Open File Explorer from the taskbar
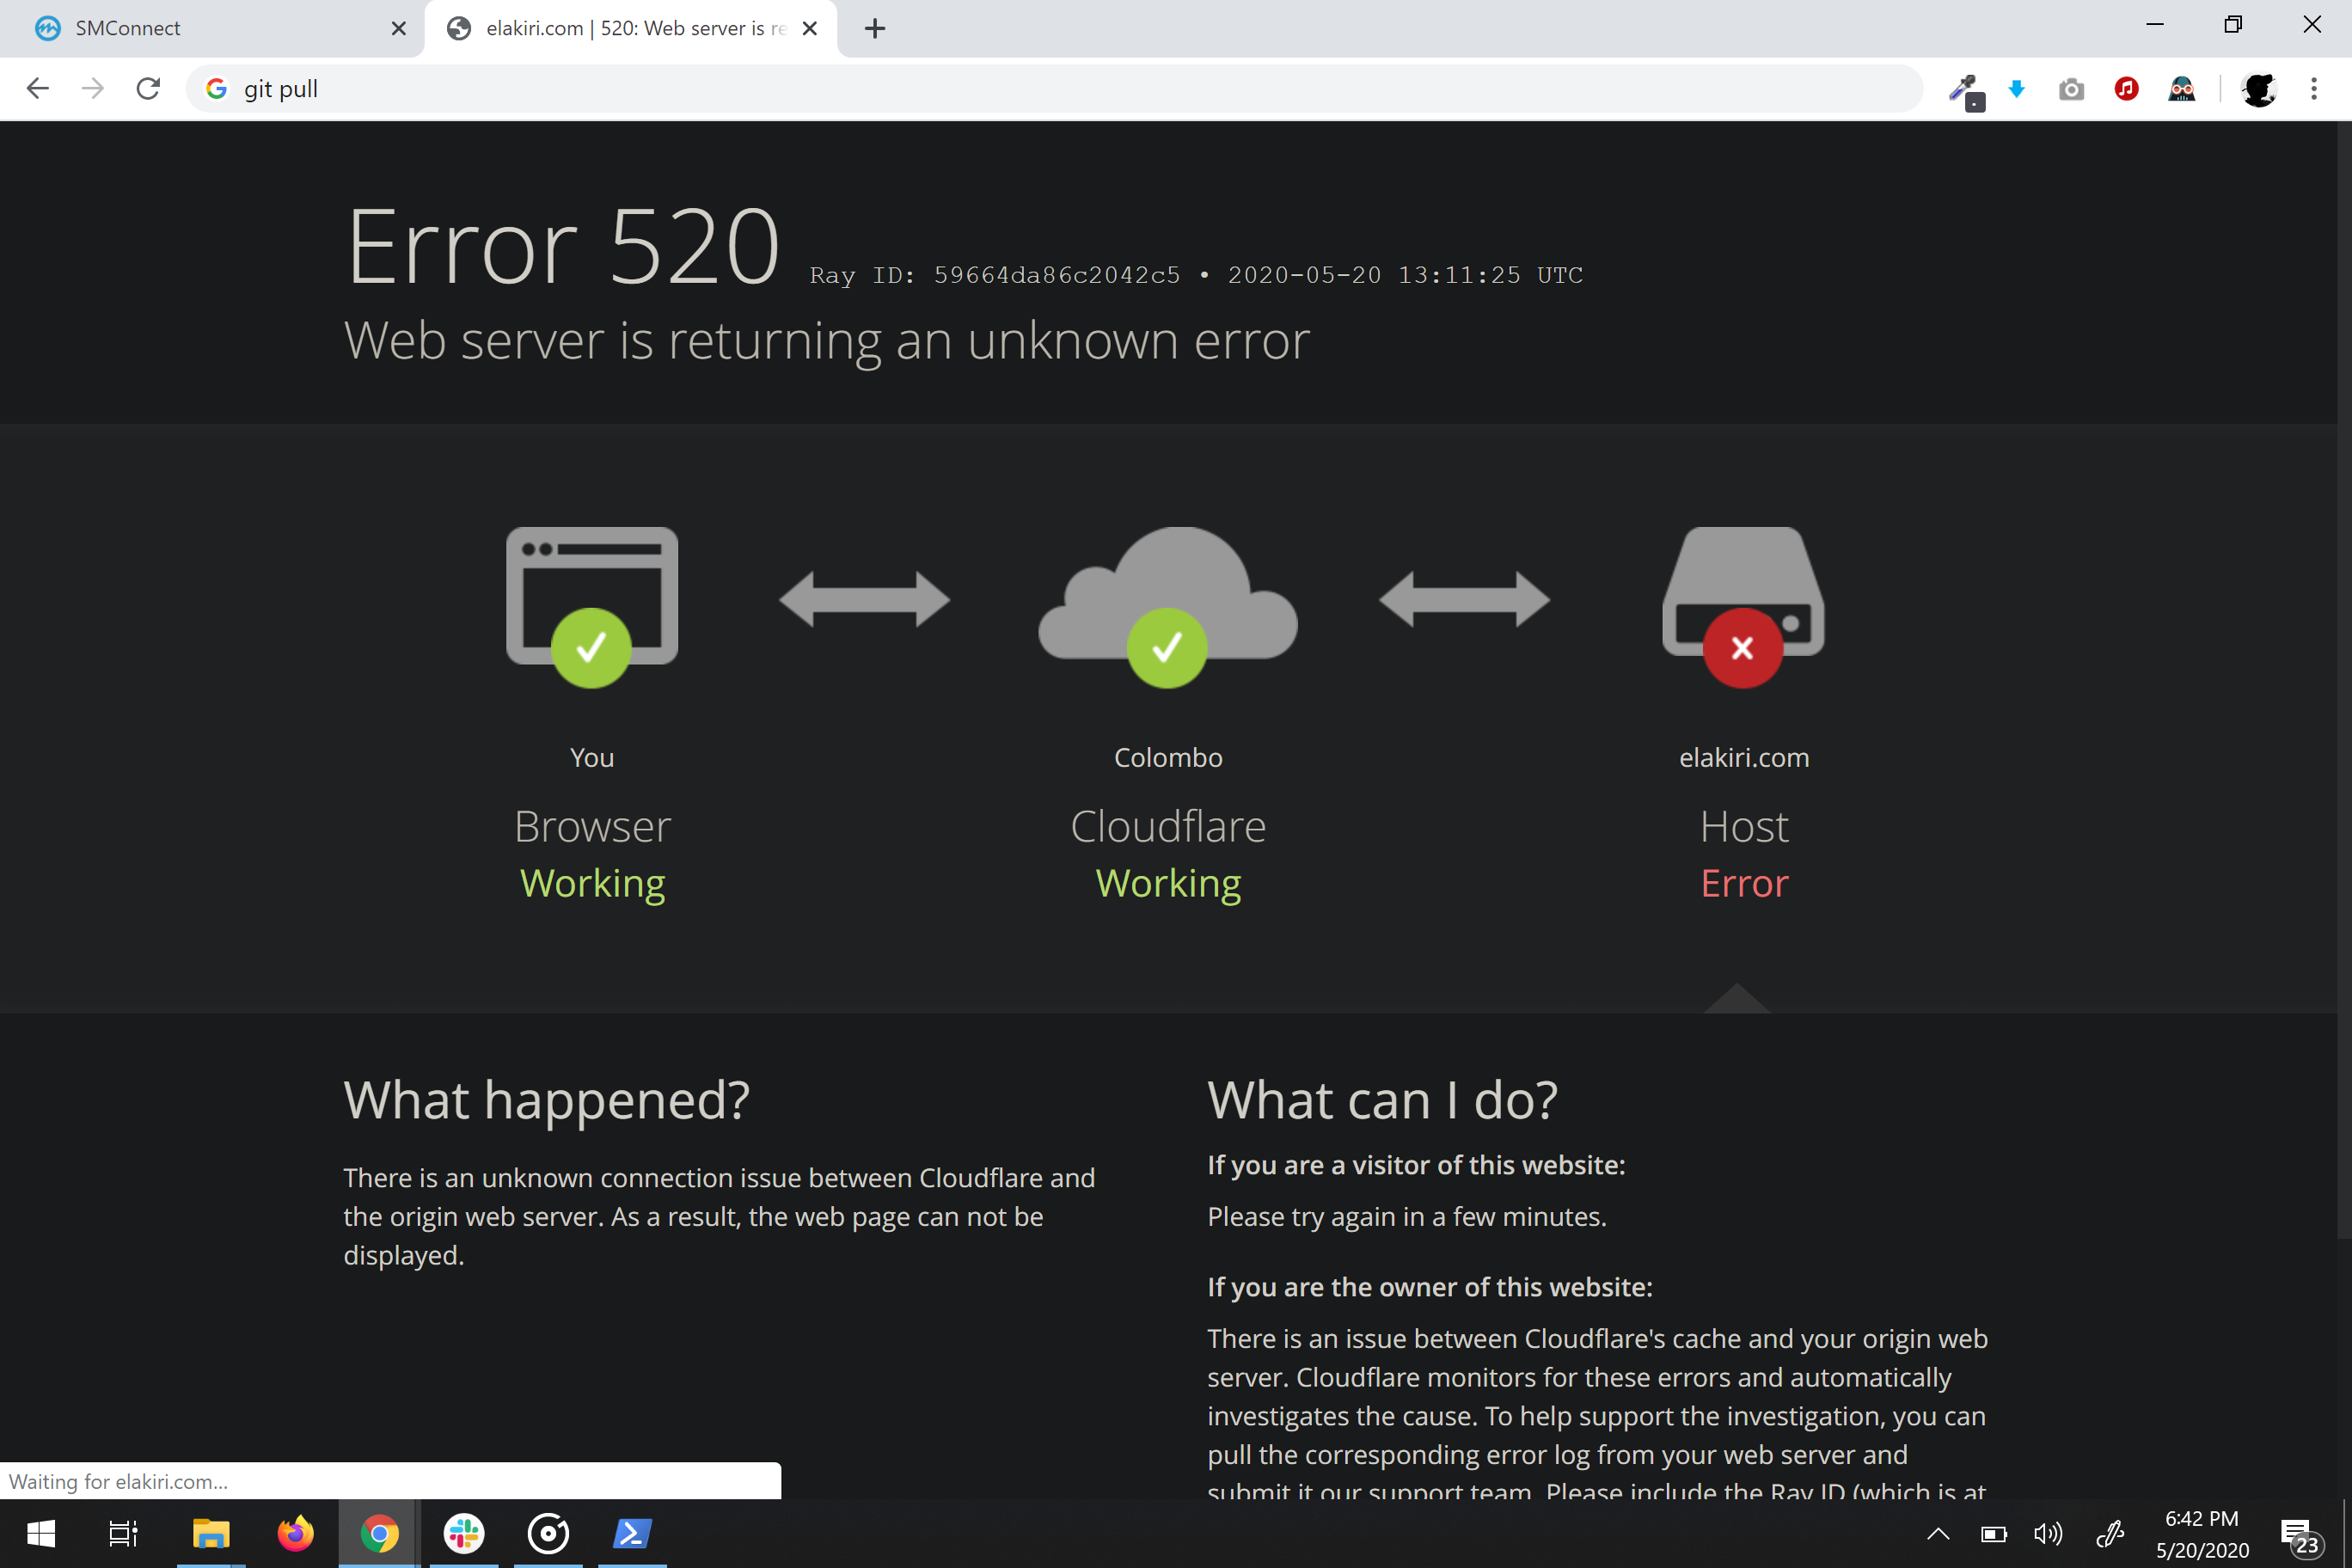This screenshot has width=2352, height=1568. tap(211, 1533)
